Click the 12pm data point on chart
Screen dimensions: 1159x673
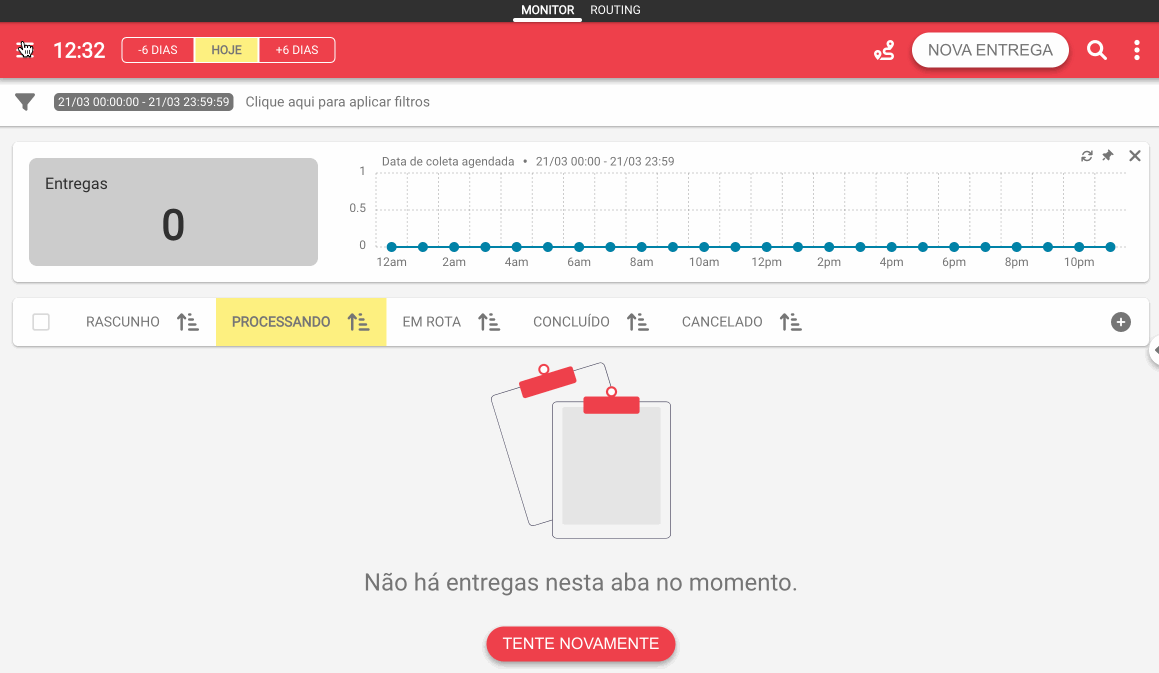[767, 247]
